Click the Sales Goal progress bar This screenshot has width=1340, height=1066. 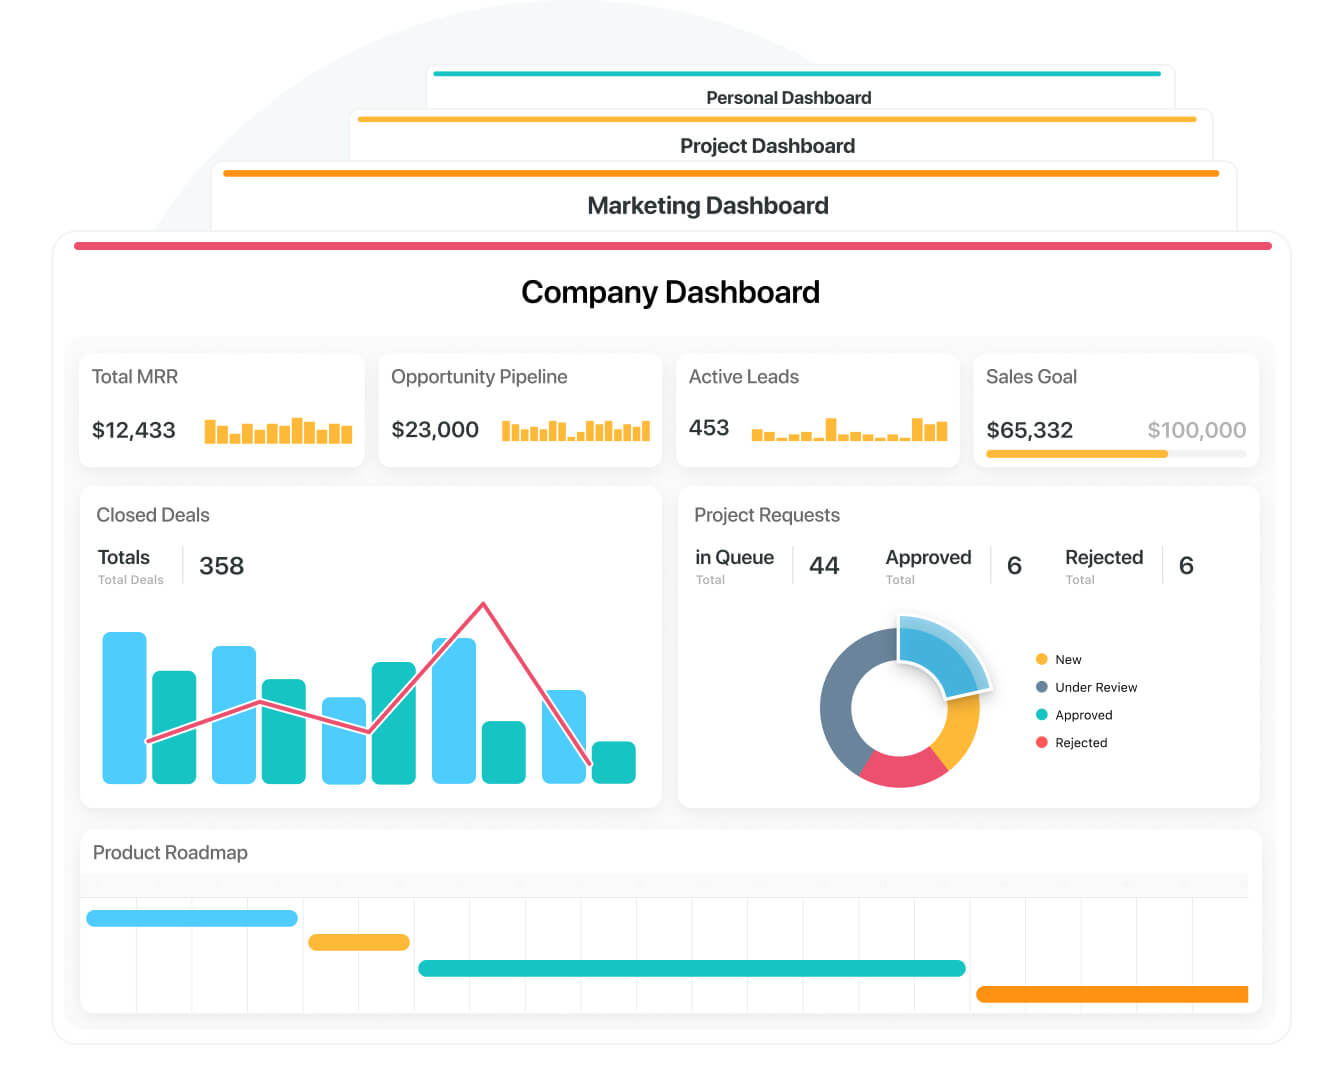click(1116, 454)
